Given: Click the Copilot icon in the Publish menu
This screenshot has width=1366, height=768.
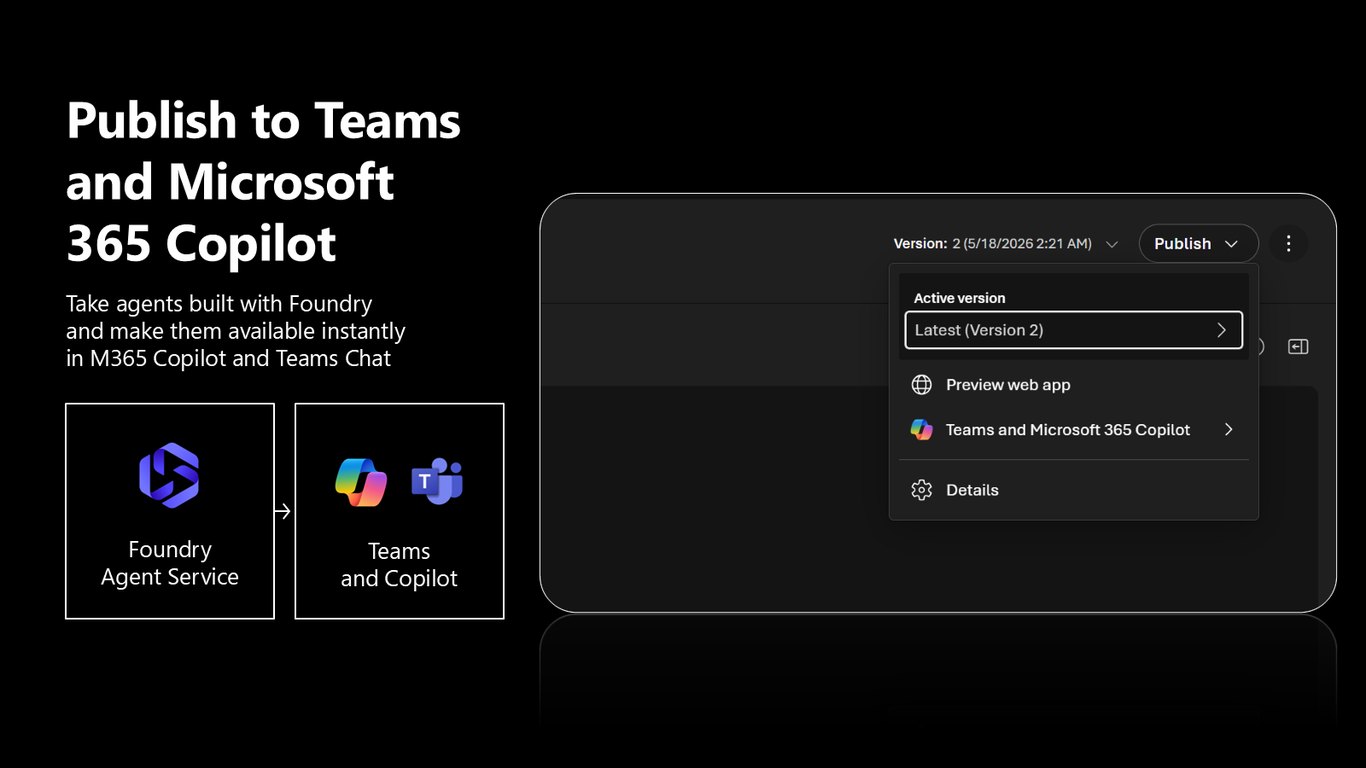Looking at the screenshot, I should pyautogui.click(x=921, y=430).
